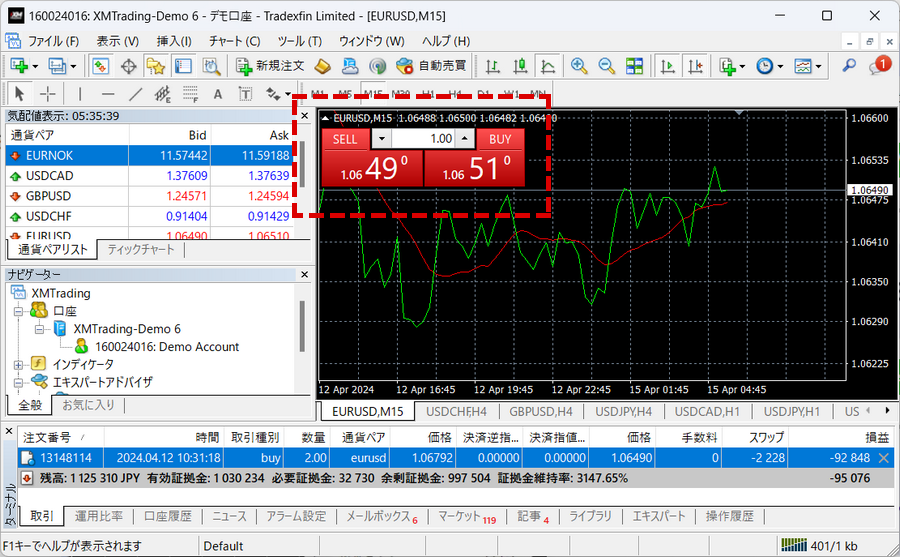Open the trading signals radio-wave icon
The image size is (900, 557).
tap(377, 66)
